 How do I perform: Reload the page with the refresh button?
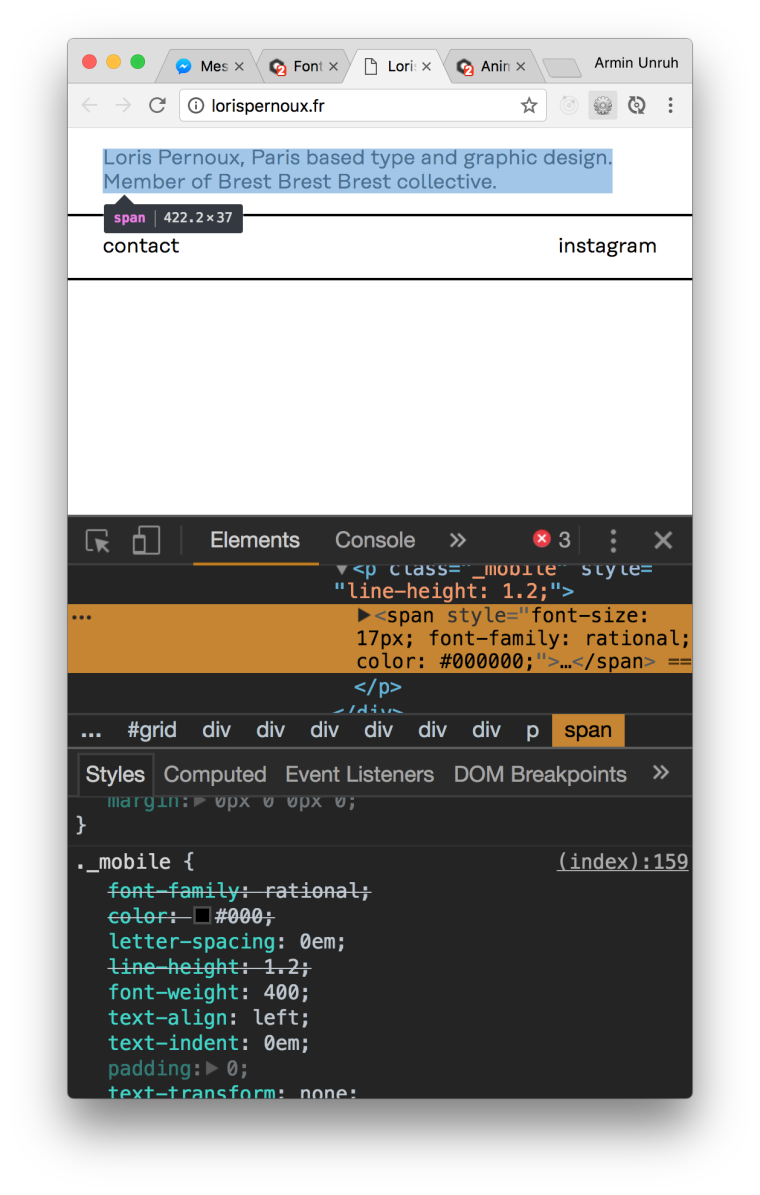tap(157, 105)
